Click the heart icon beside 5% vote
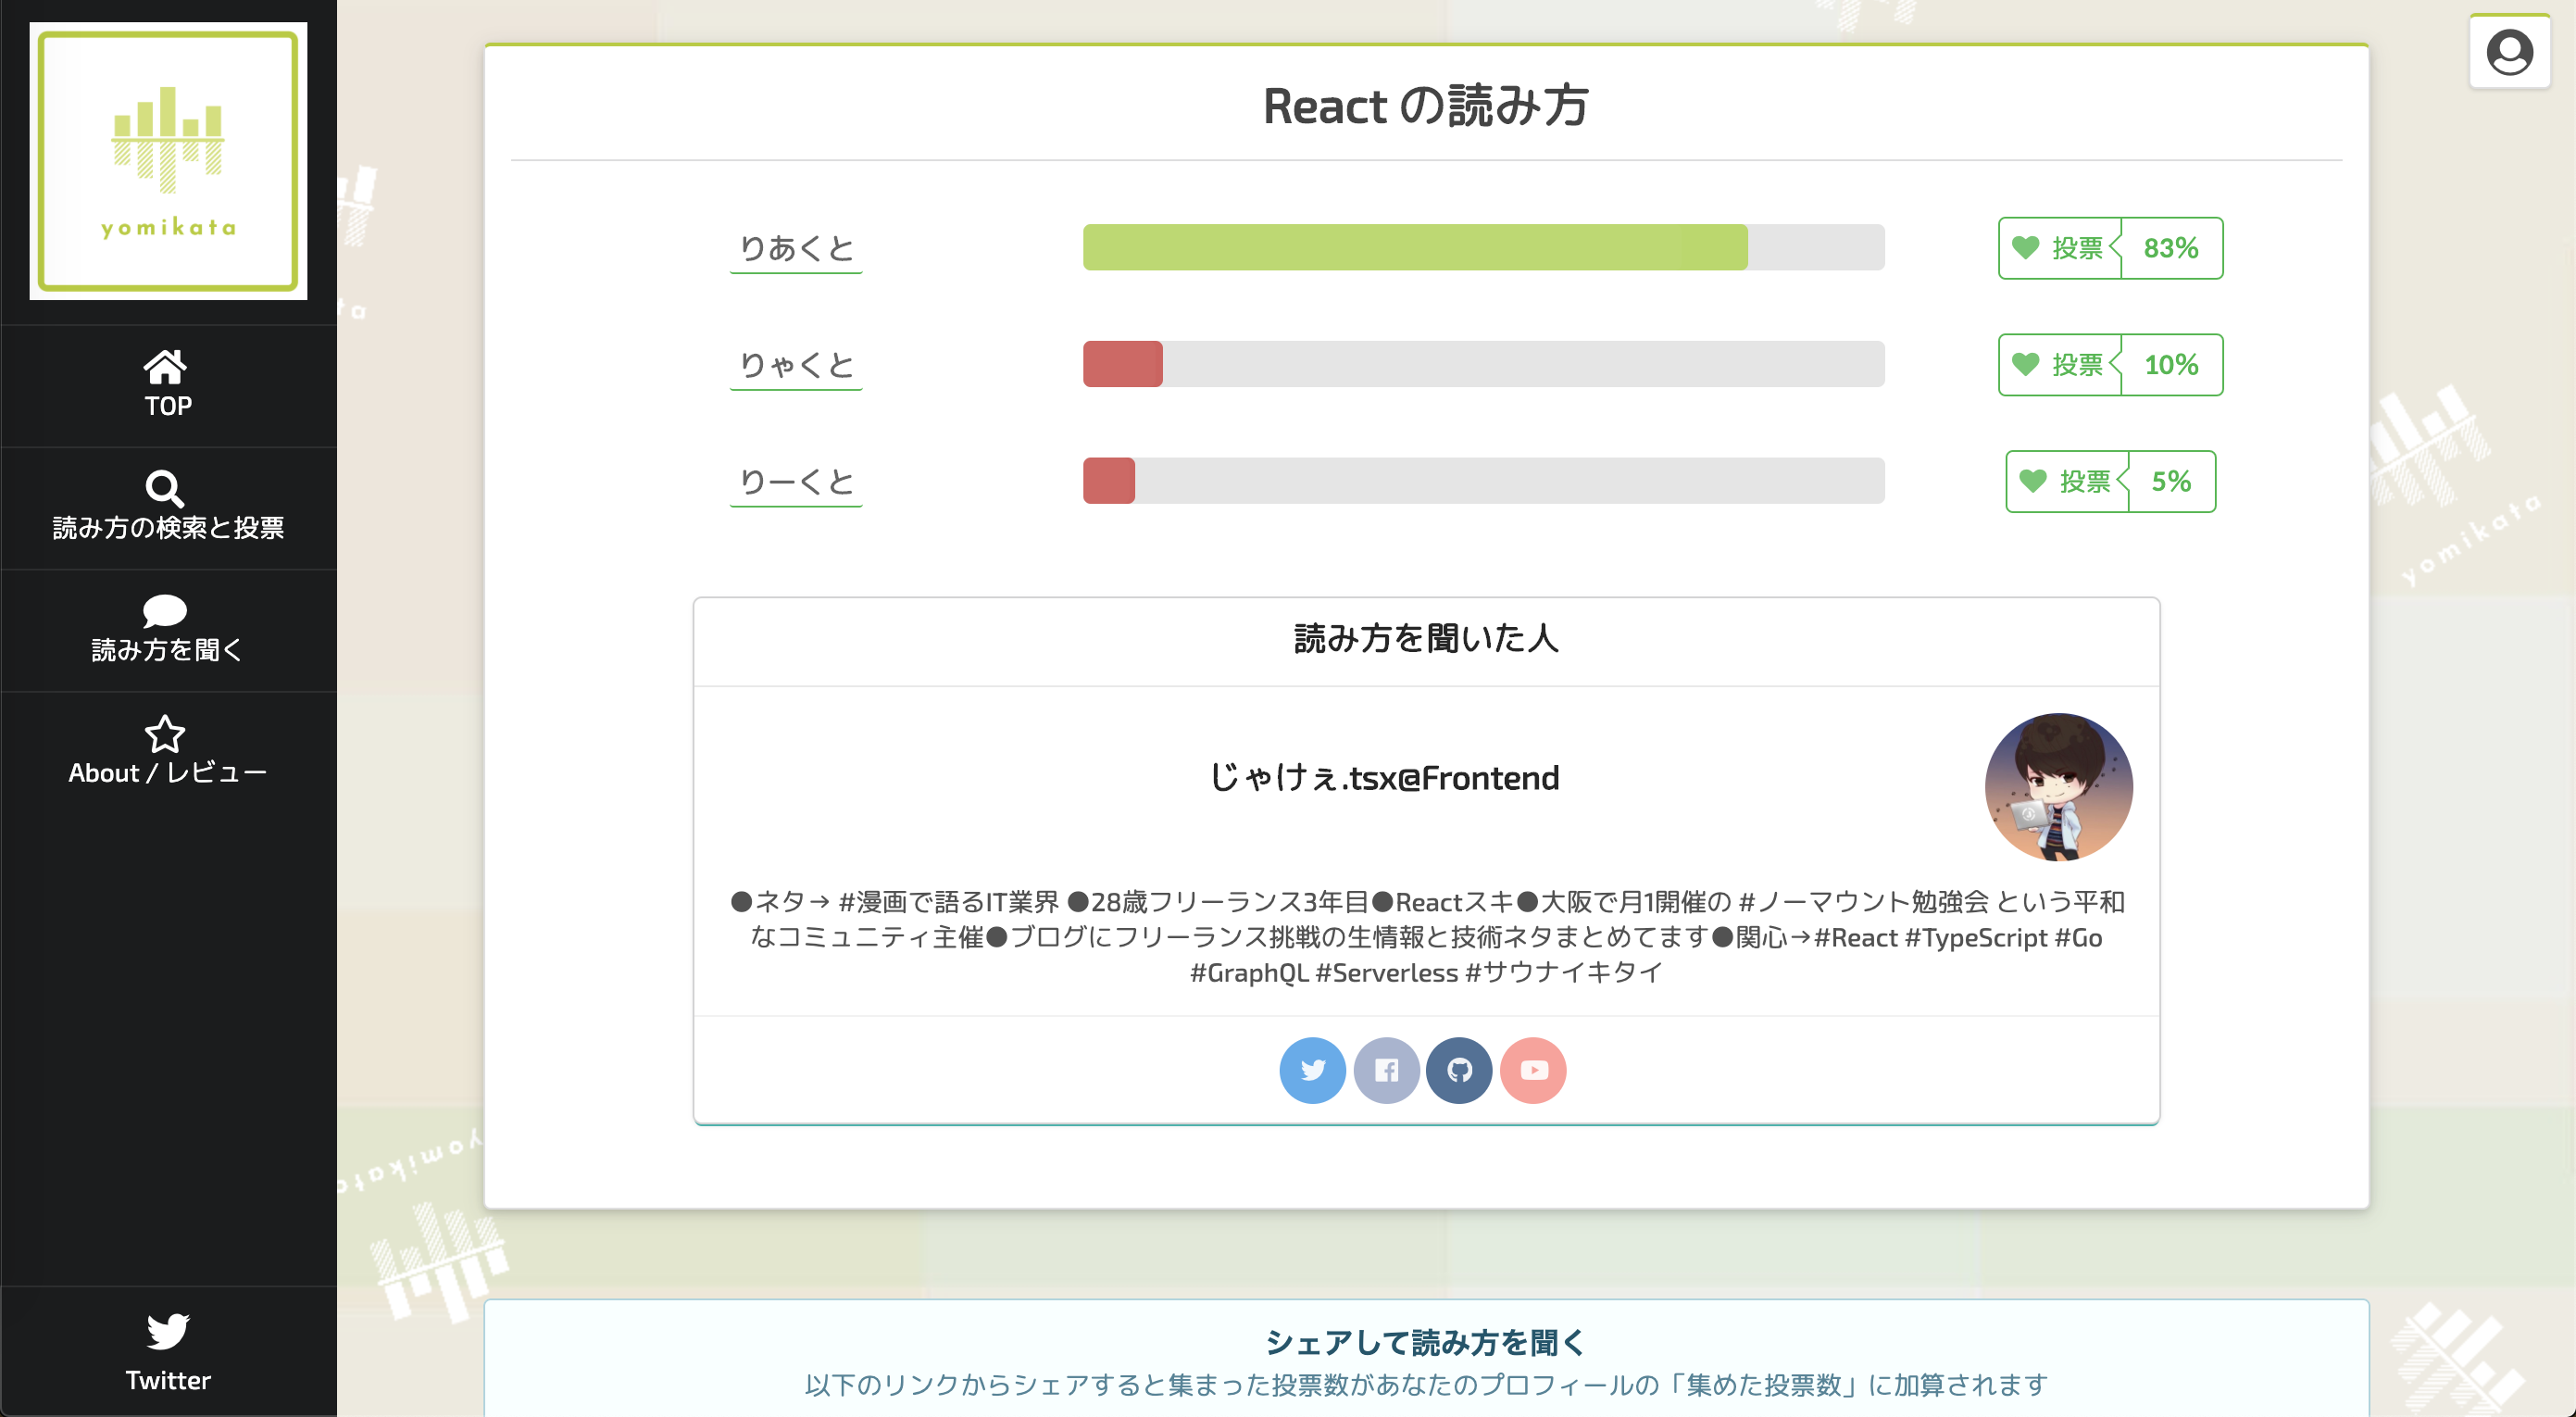The width and height of the screenshot is (2576, 1417). click(2032, 481)
